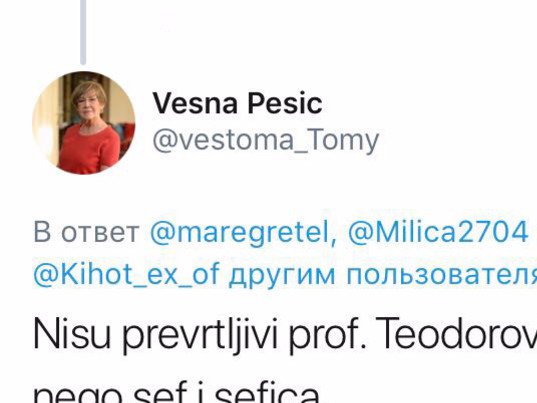Click the Vesna Pesic display name
This screenshot has width=537, height=403.
click(237, 103)
